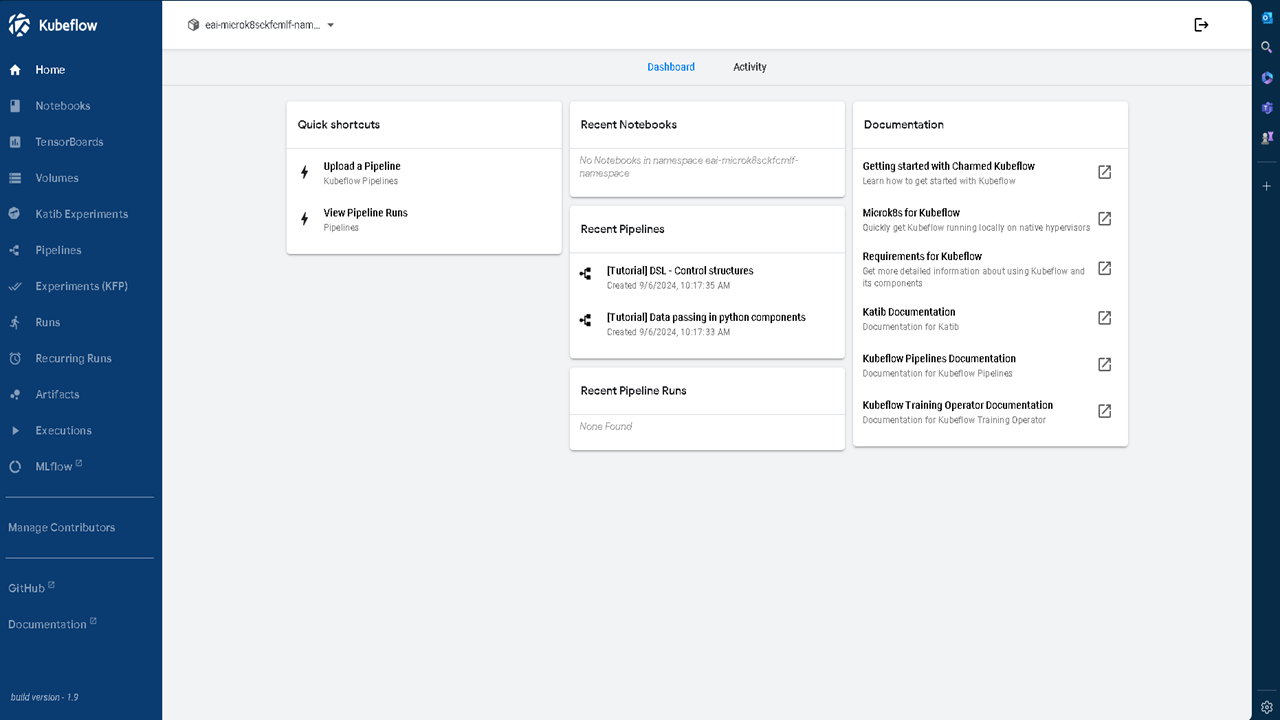Click the Kubeflow logo icon

pos(19,25)
